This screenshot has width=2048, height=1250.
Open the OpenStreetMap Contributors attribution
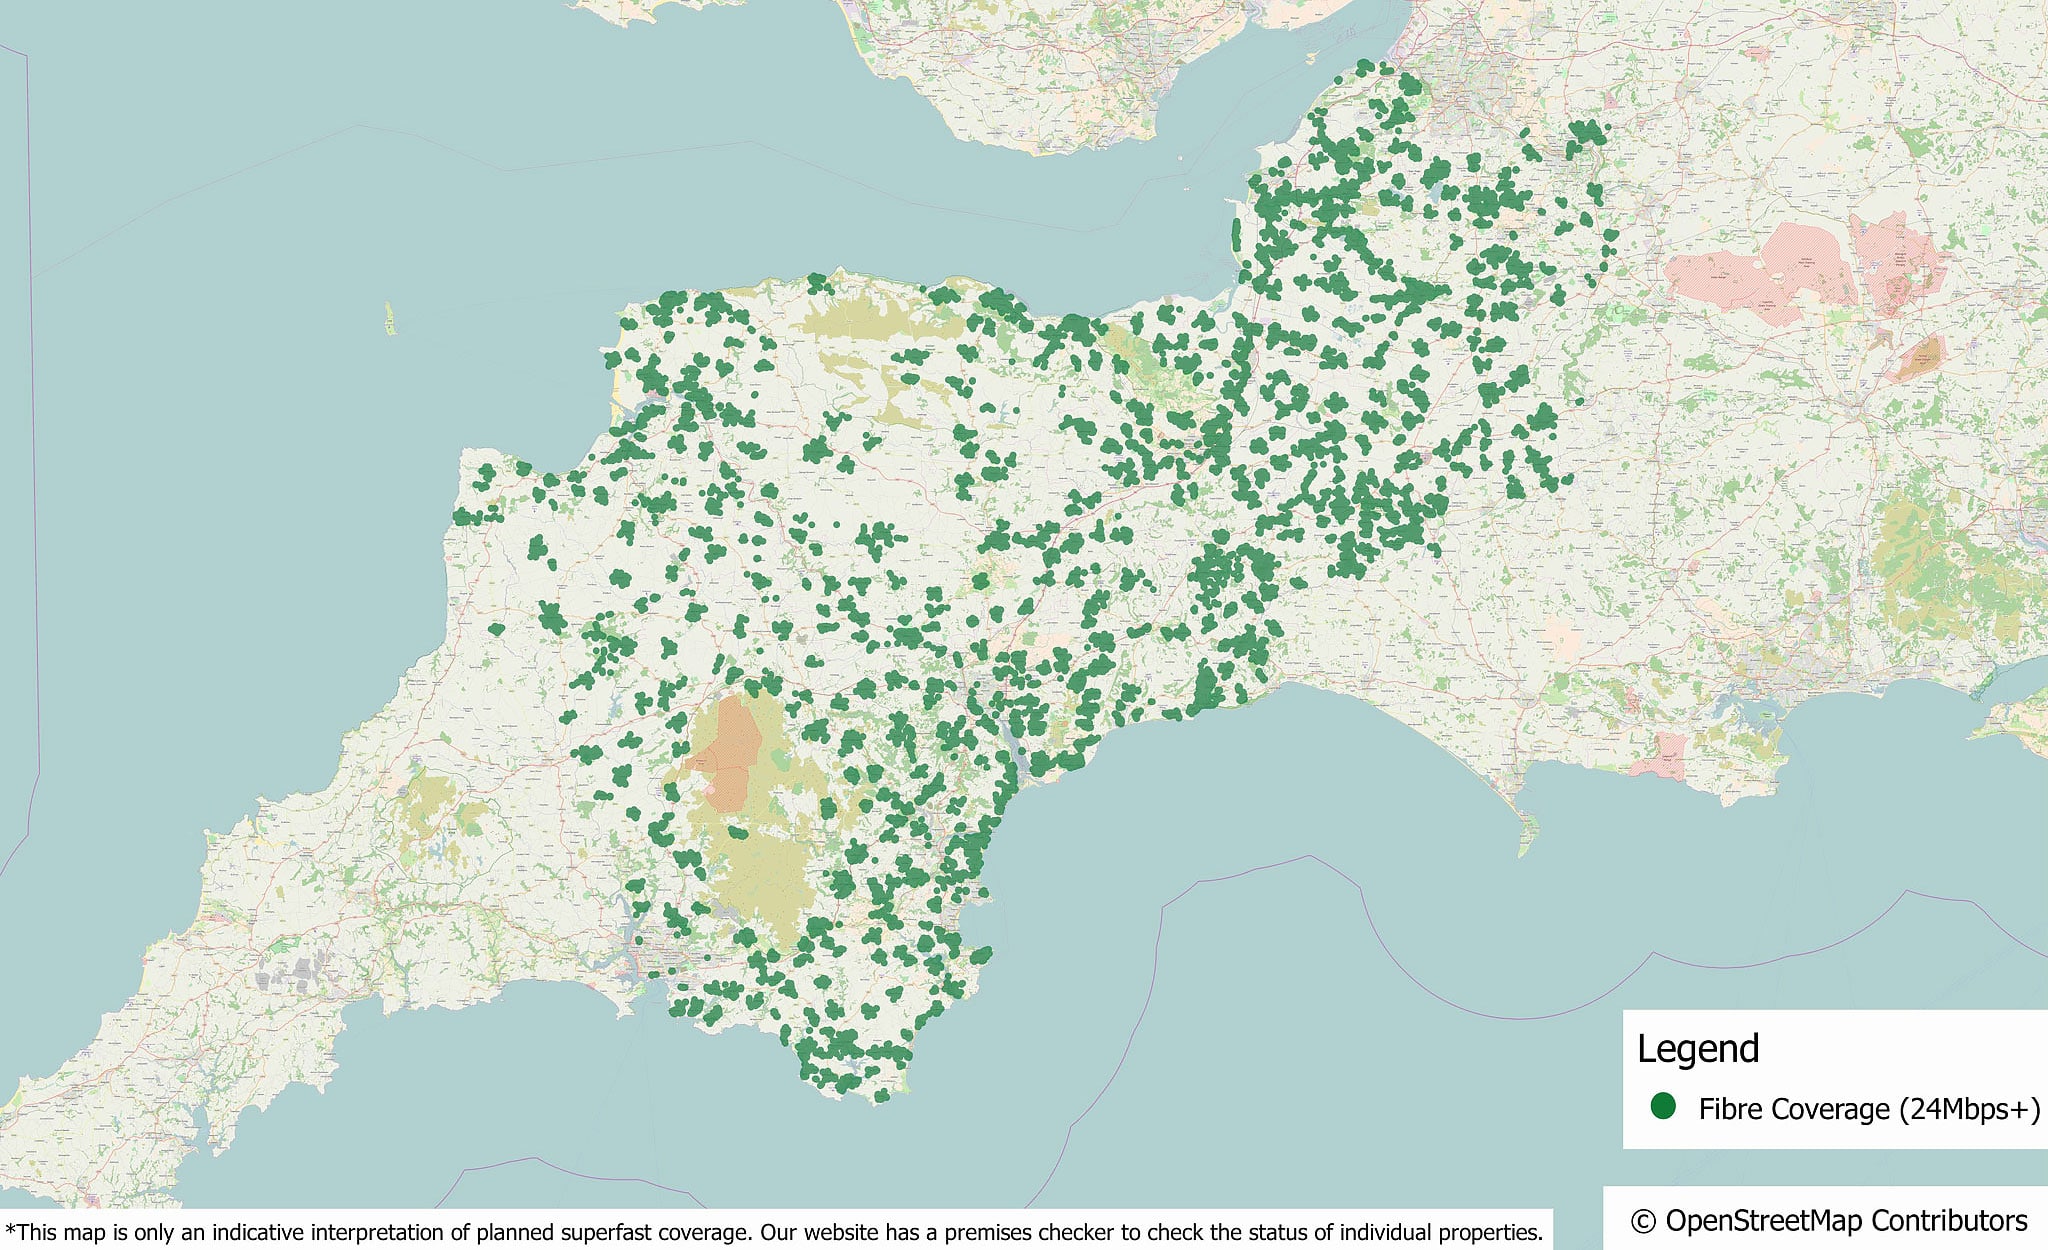pos(1829,1221)
